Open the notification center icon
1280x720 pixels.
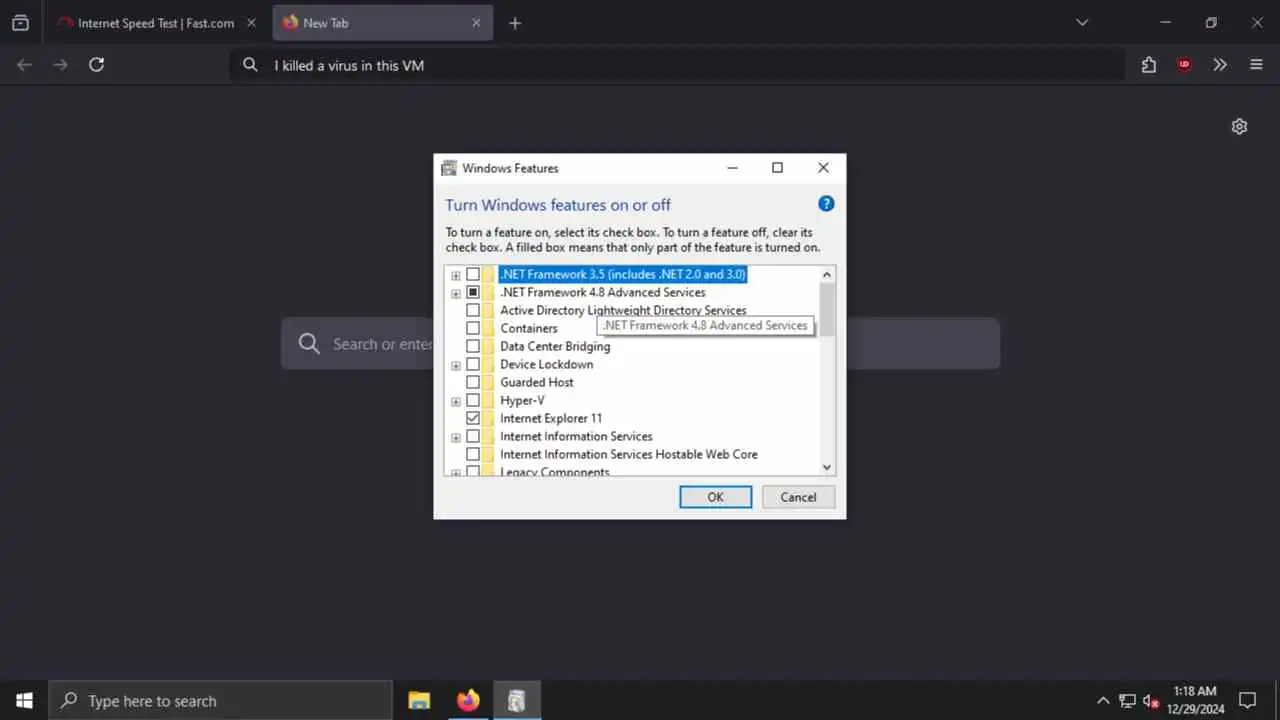tap(1247, 700)
